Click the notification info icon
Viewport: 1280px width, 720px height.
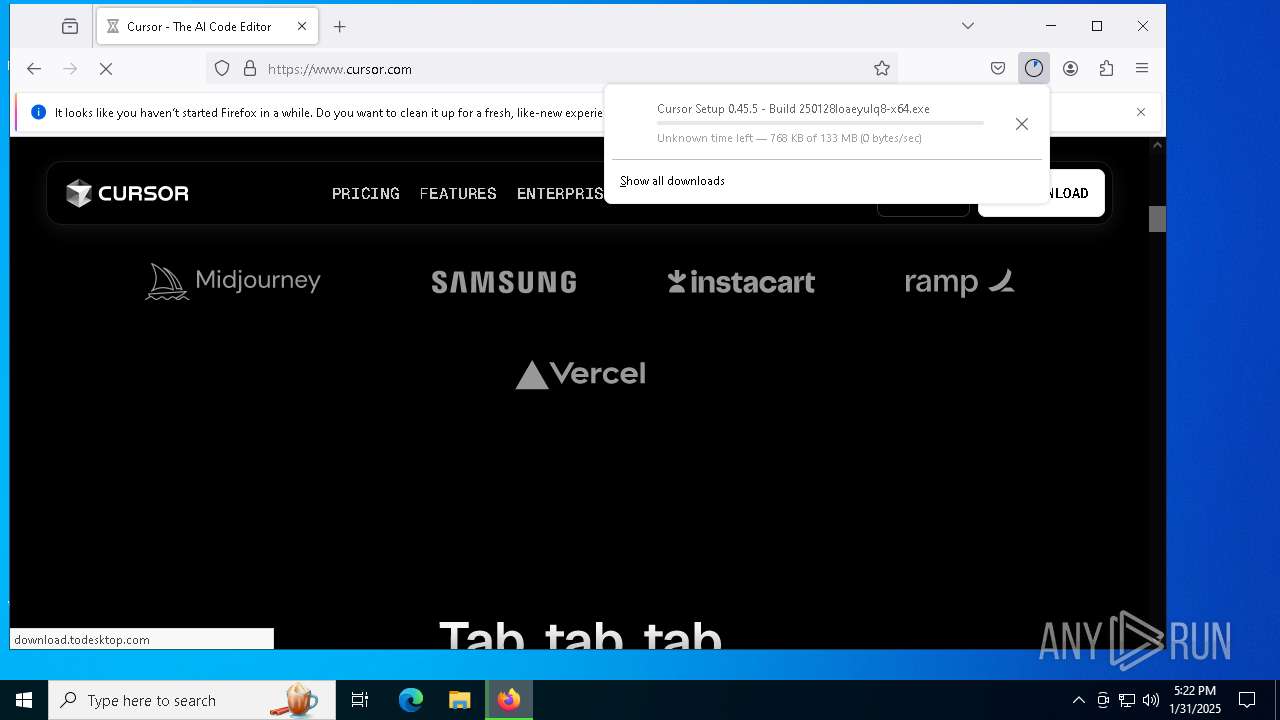(39, 113)
